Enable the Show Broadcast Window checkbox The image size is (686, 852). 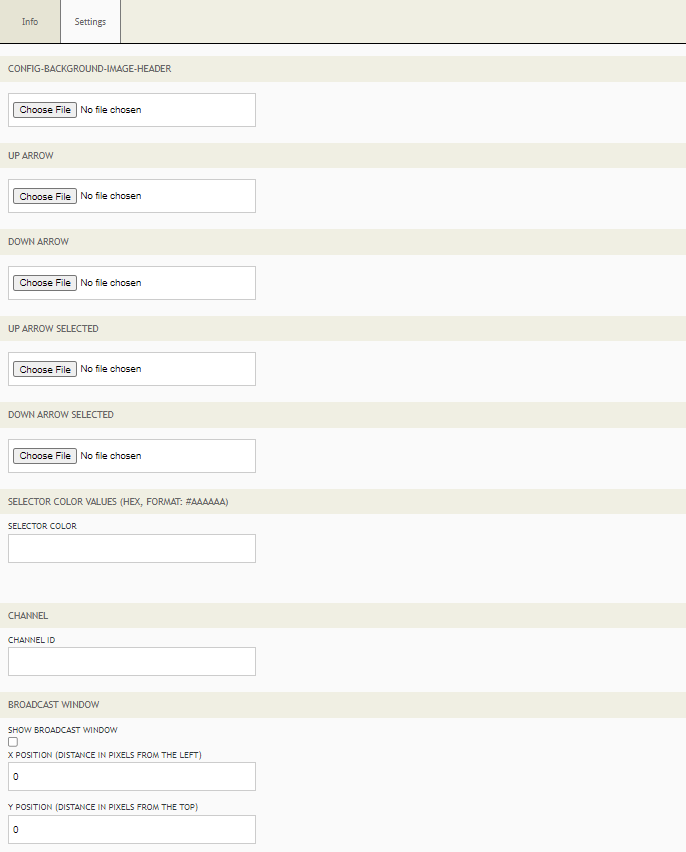[x=13, y=742]
